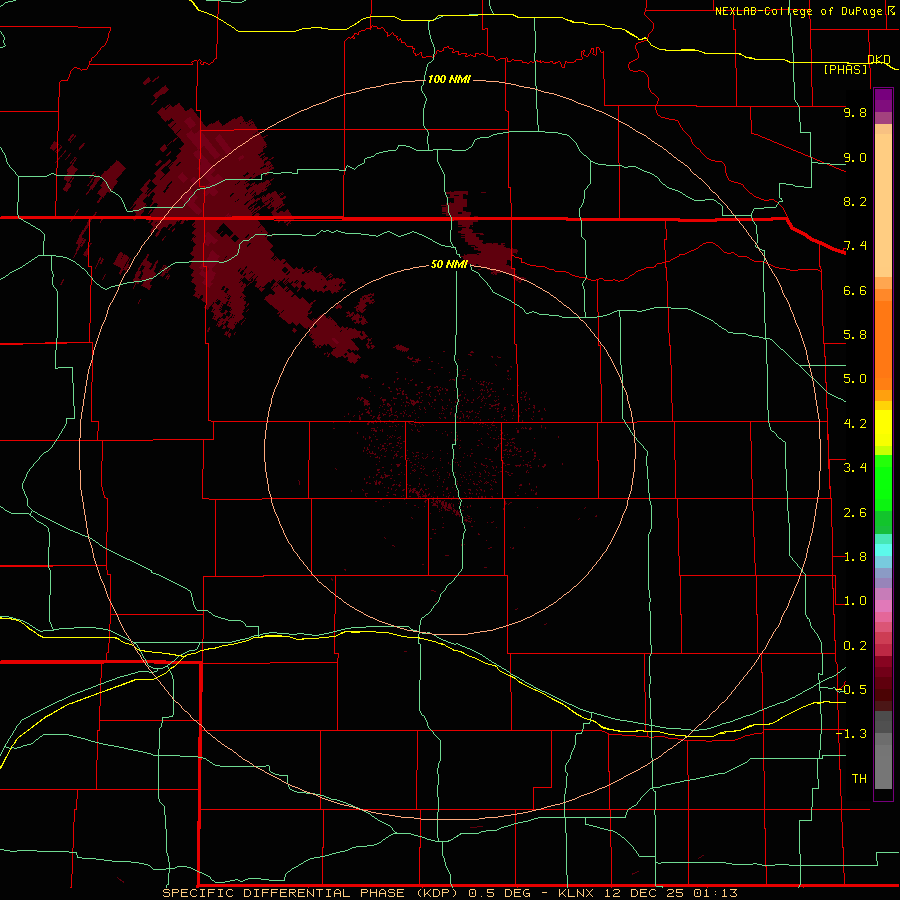The image size is (900, 900).
Task: Click the 100 NMI range ring label
Action: point(449,79)
